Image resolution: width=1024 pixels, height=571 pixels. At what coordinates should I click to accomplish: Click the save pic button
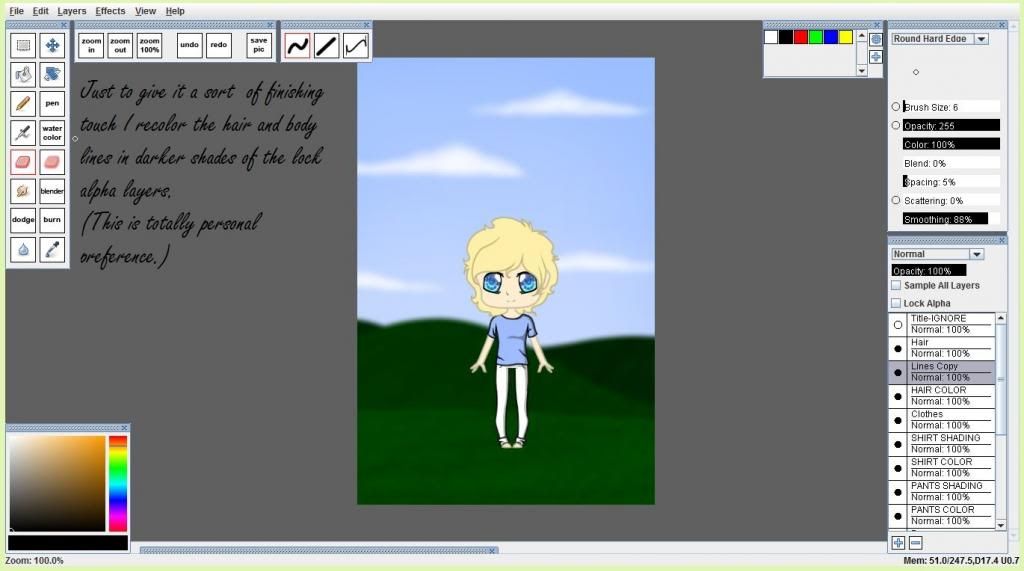pos(259,45)
